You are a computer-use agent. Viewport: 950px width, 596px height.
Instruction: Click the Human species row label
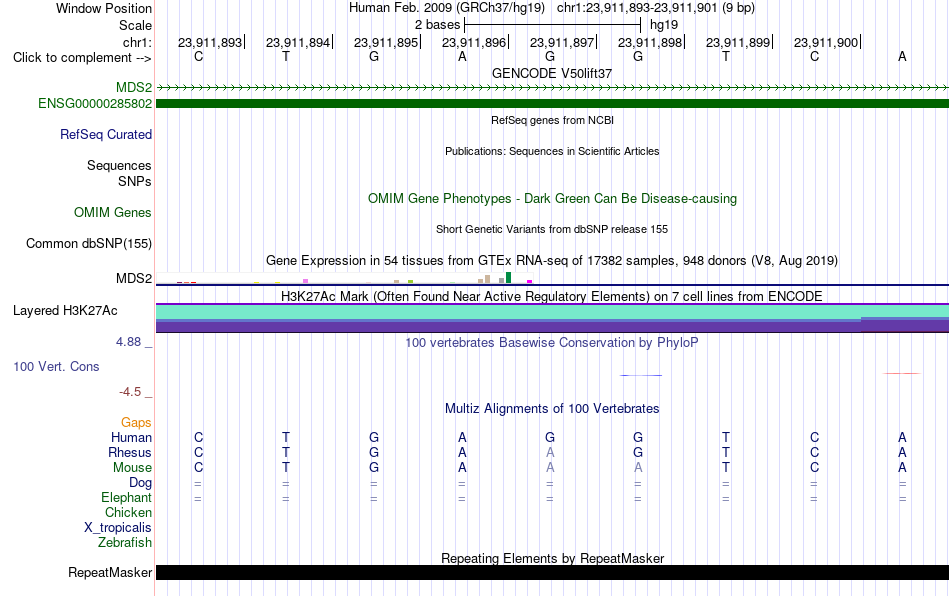tap(131, 437)
